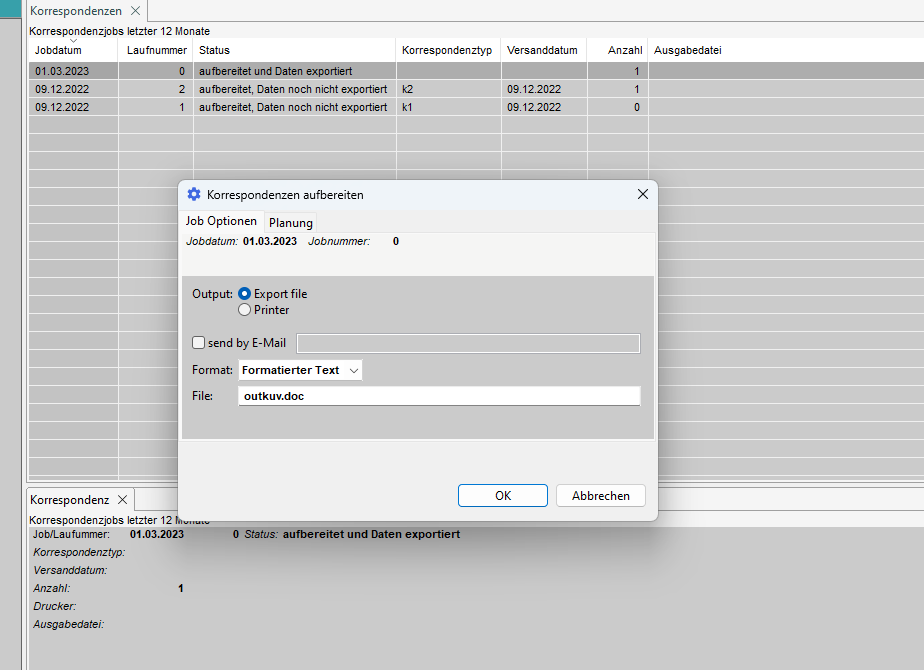This screenshot has height=670, width=924.
Task: Click the Ausgabedatei column header
Action: click(x=687, y=50)
